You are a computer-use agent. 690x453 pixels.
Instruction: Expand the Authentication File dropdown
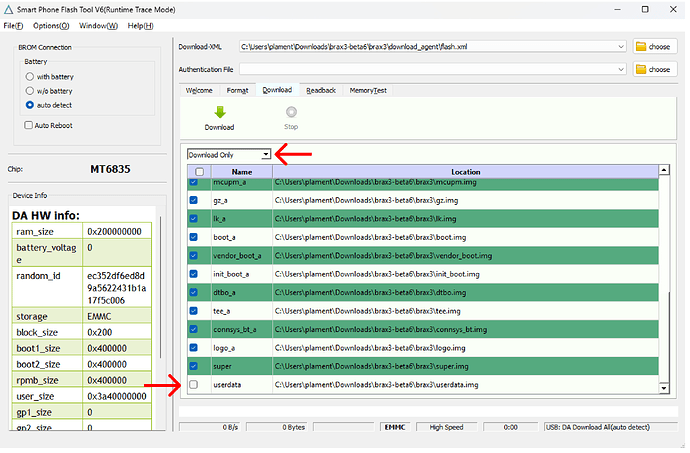coord(621,70)
